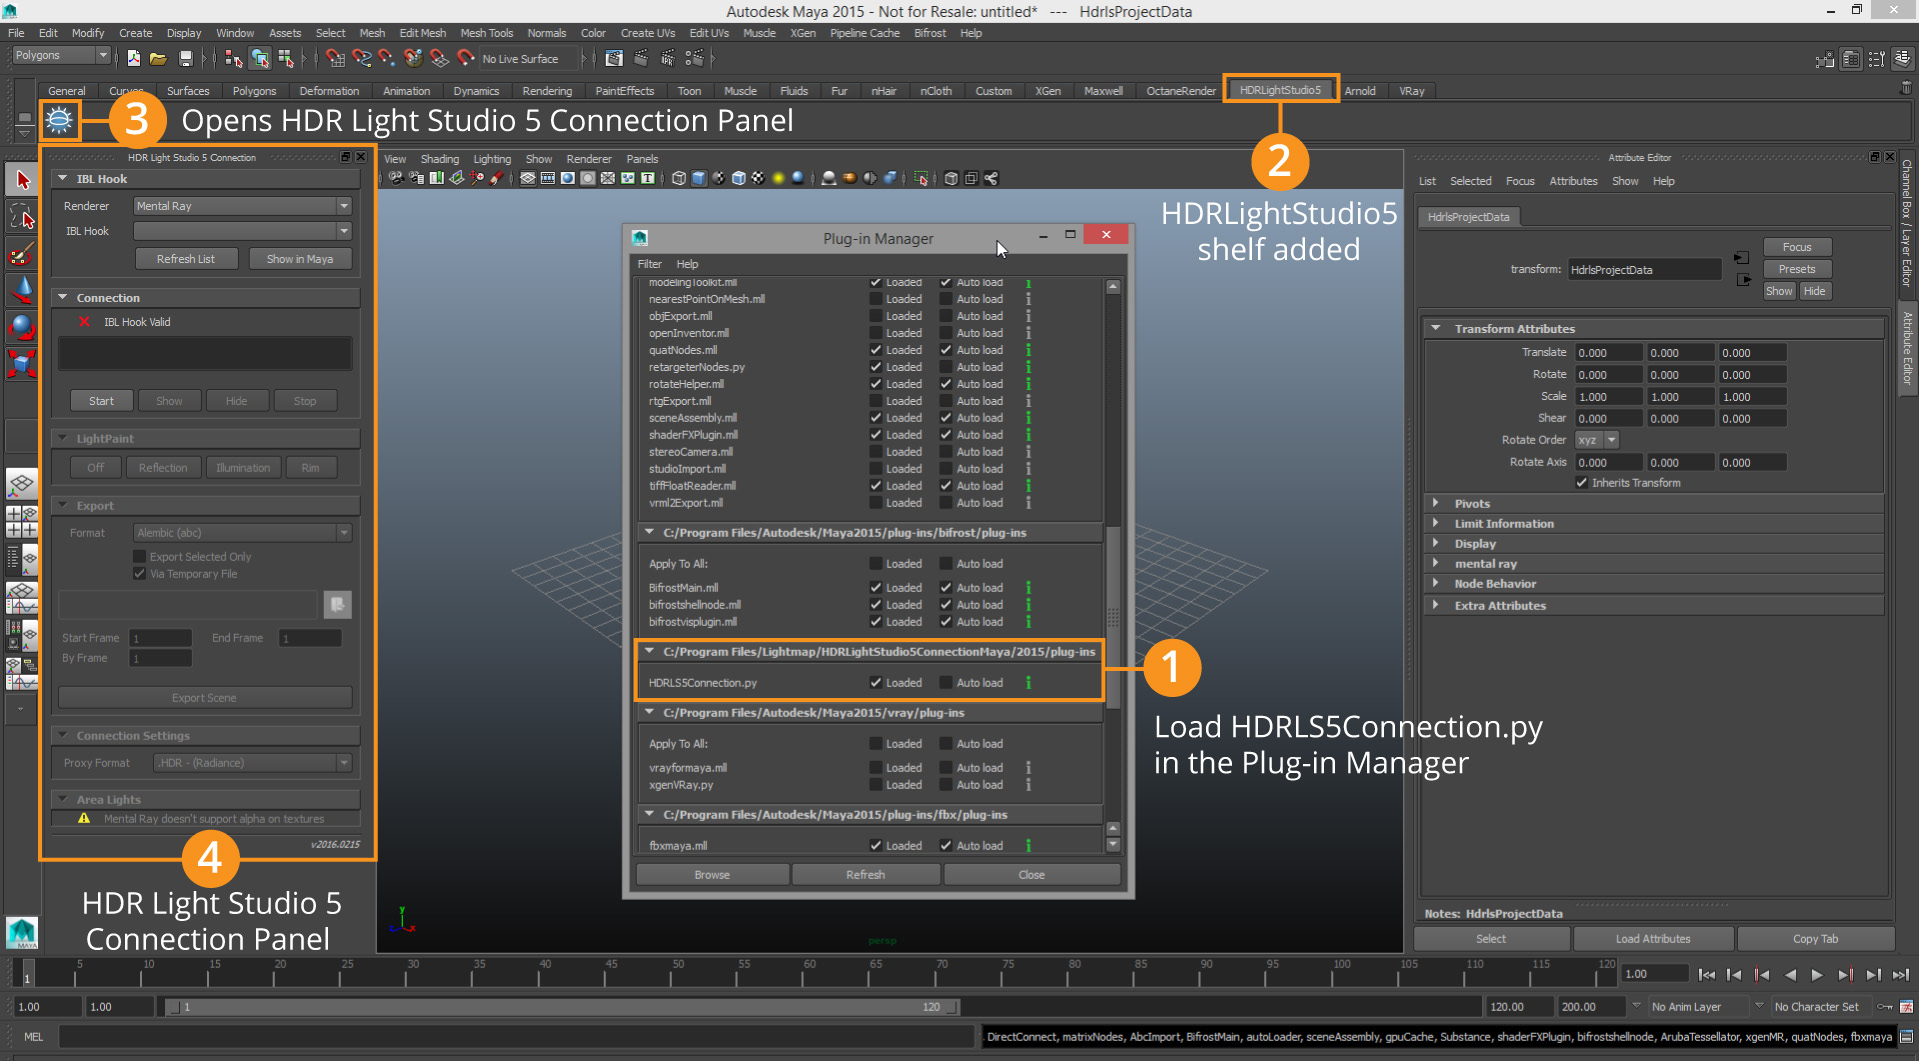
Task: Pick the Move tool cone icon
Action: click(22, 290)
